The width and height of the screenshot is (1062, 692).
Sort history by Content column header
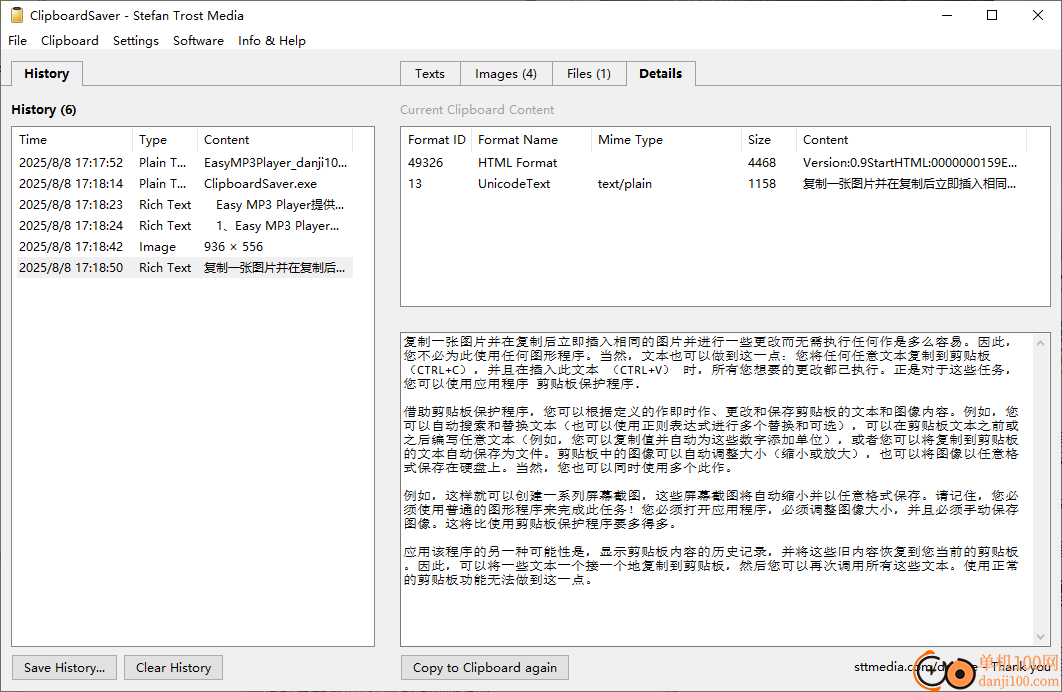275,139
